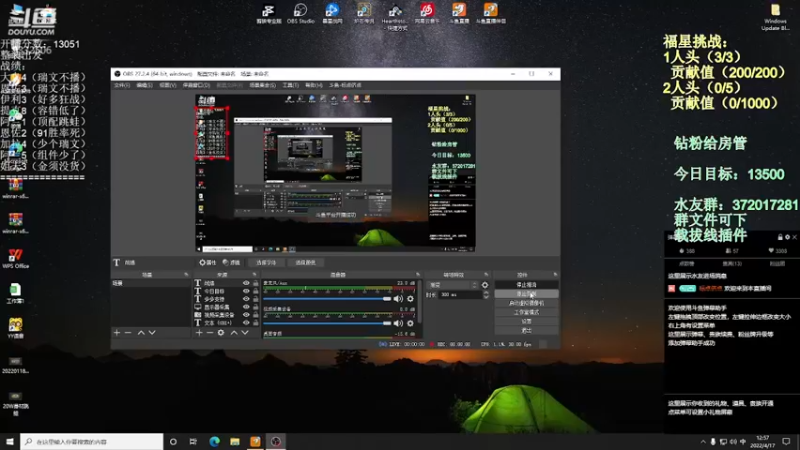Click the recording button in controls
800x450 pixels.
click(x=526, y=294)
